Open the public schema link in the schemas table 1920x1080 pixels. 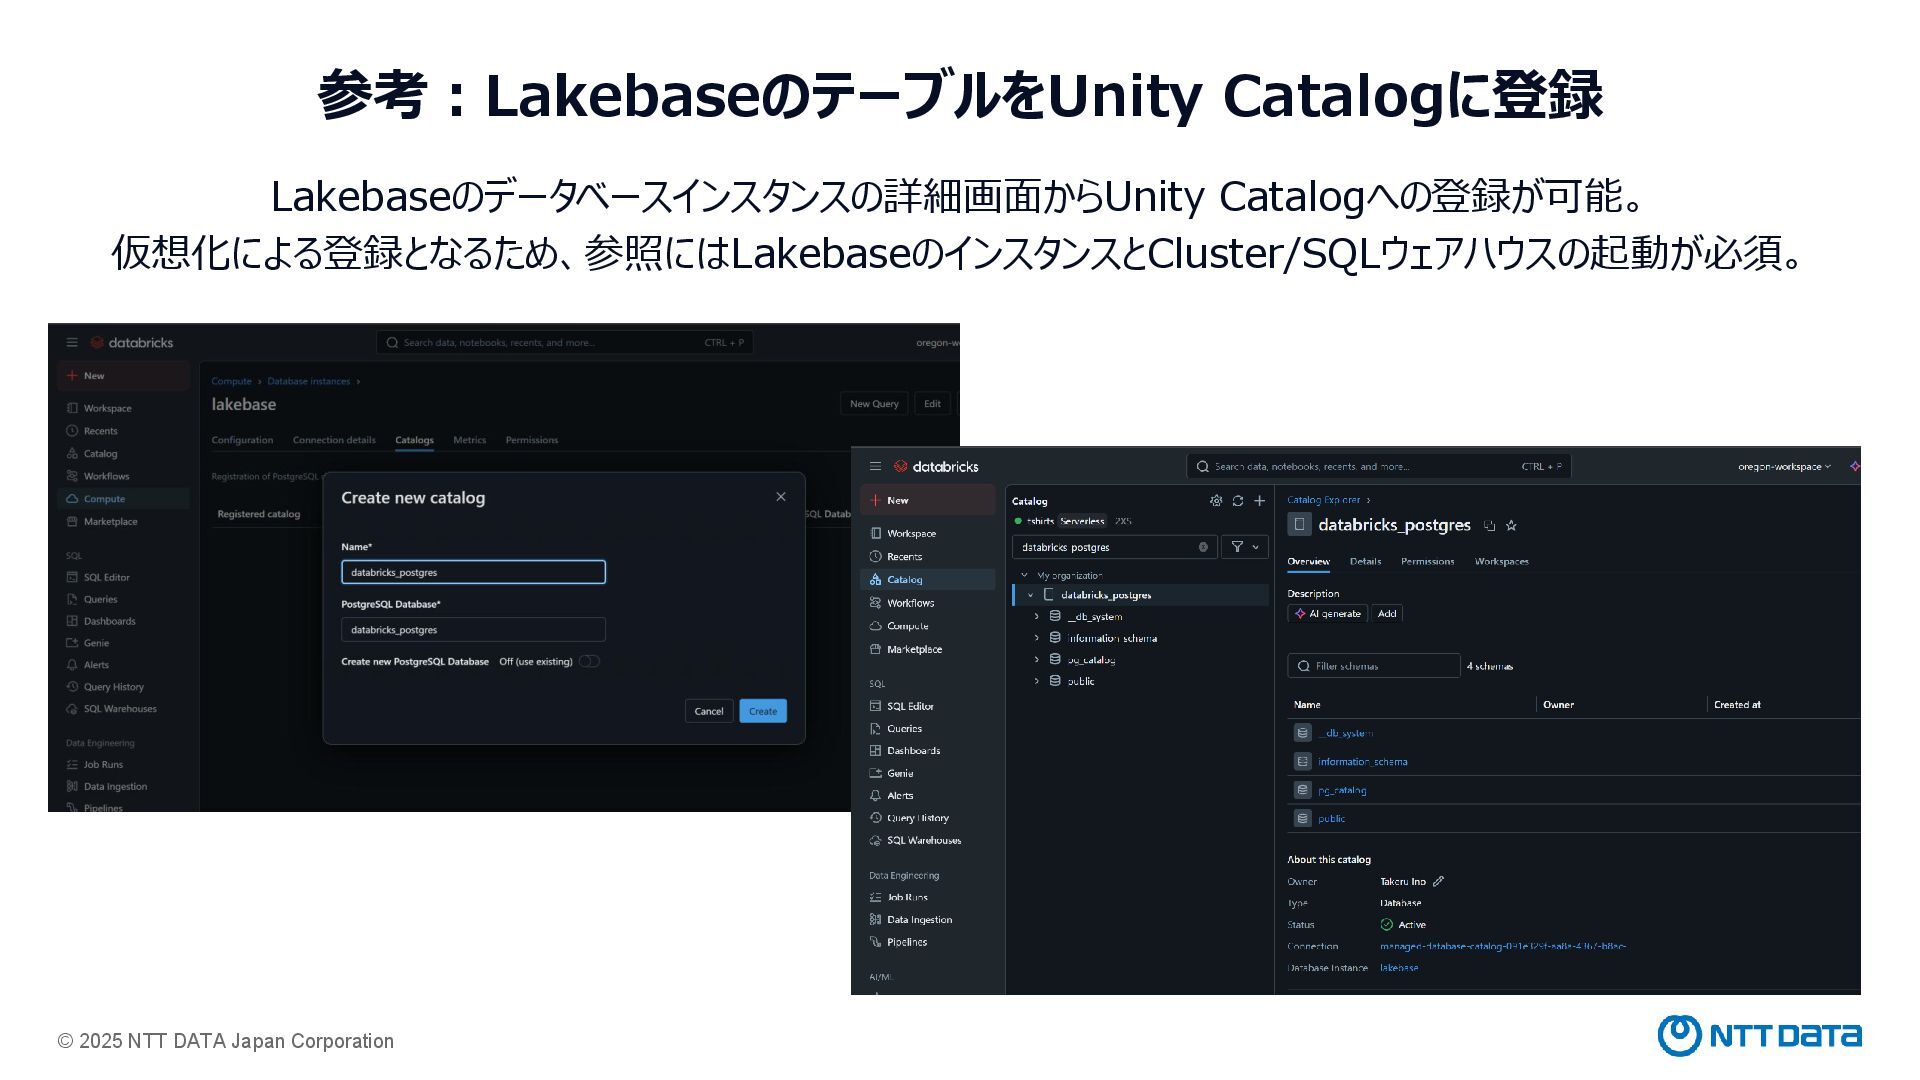click(1331, 819)
